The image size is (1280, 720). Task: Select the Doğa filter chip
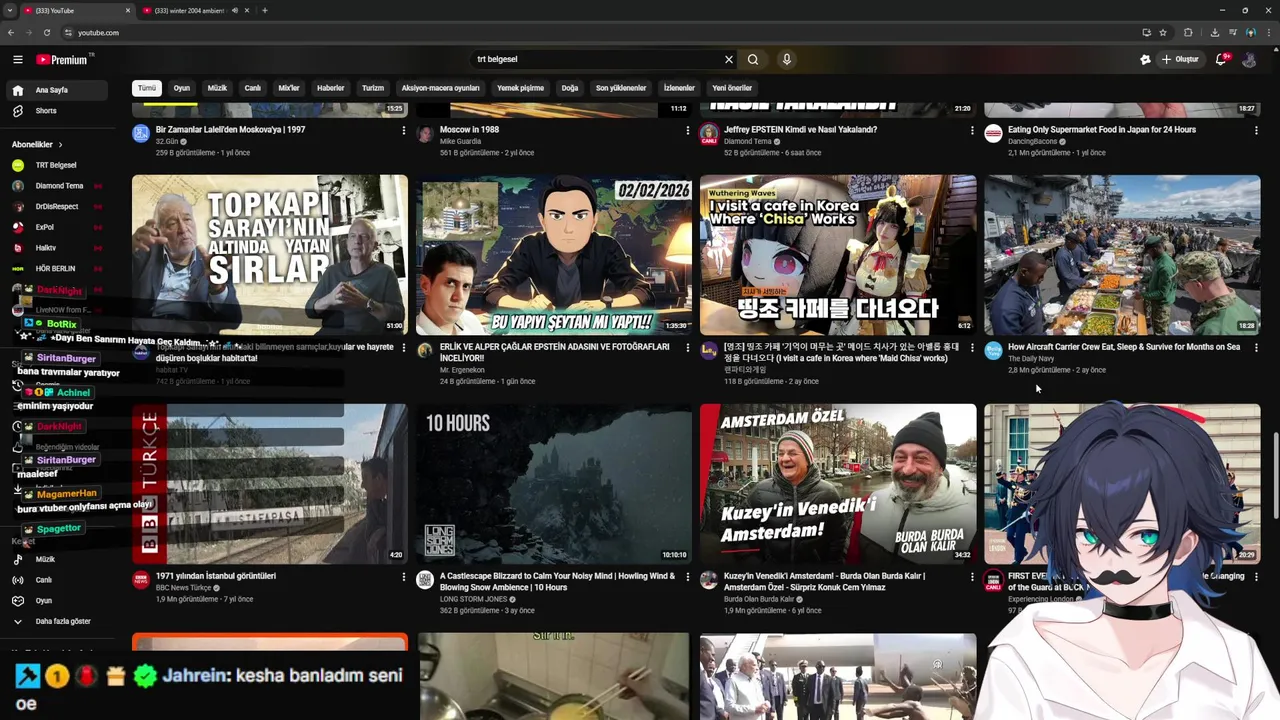570,88
